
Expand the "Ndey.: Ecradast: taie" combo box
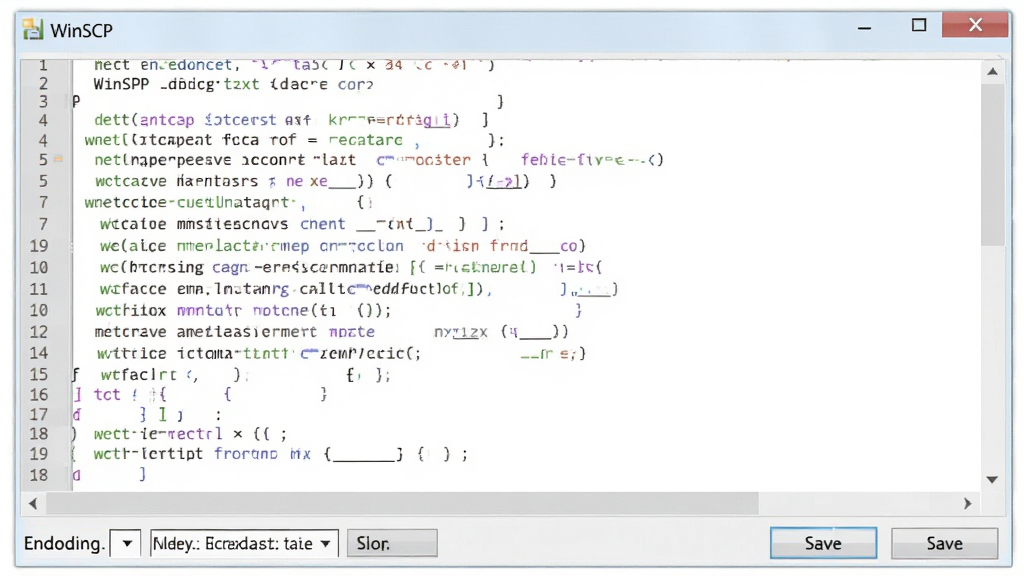pos(244,543)
